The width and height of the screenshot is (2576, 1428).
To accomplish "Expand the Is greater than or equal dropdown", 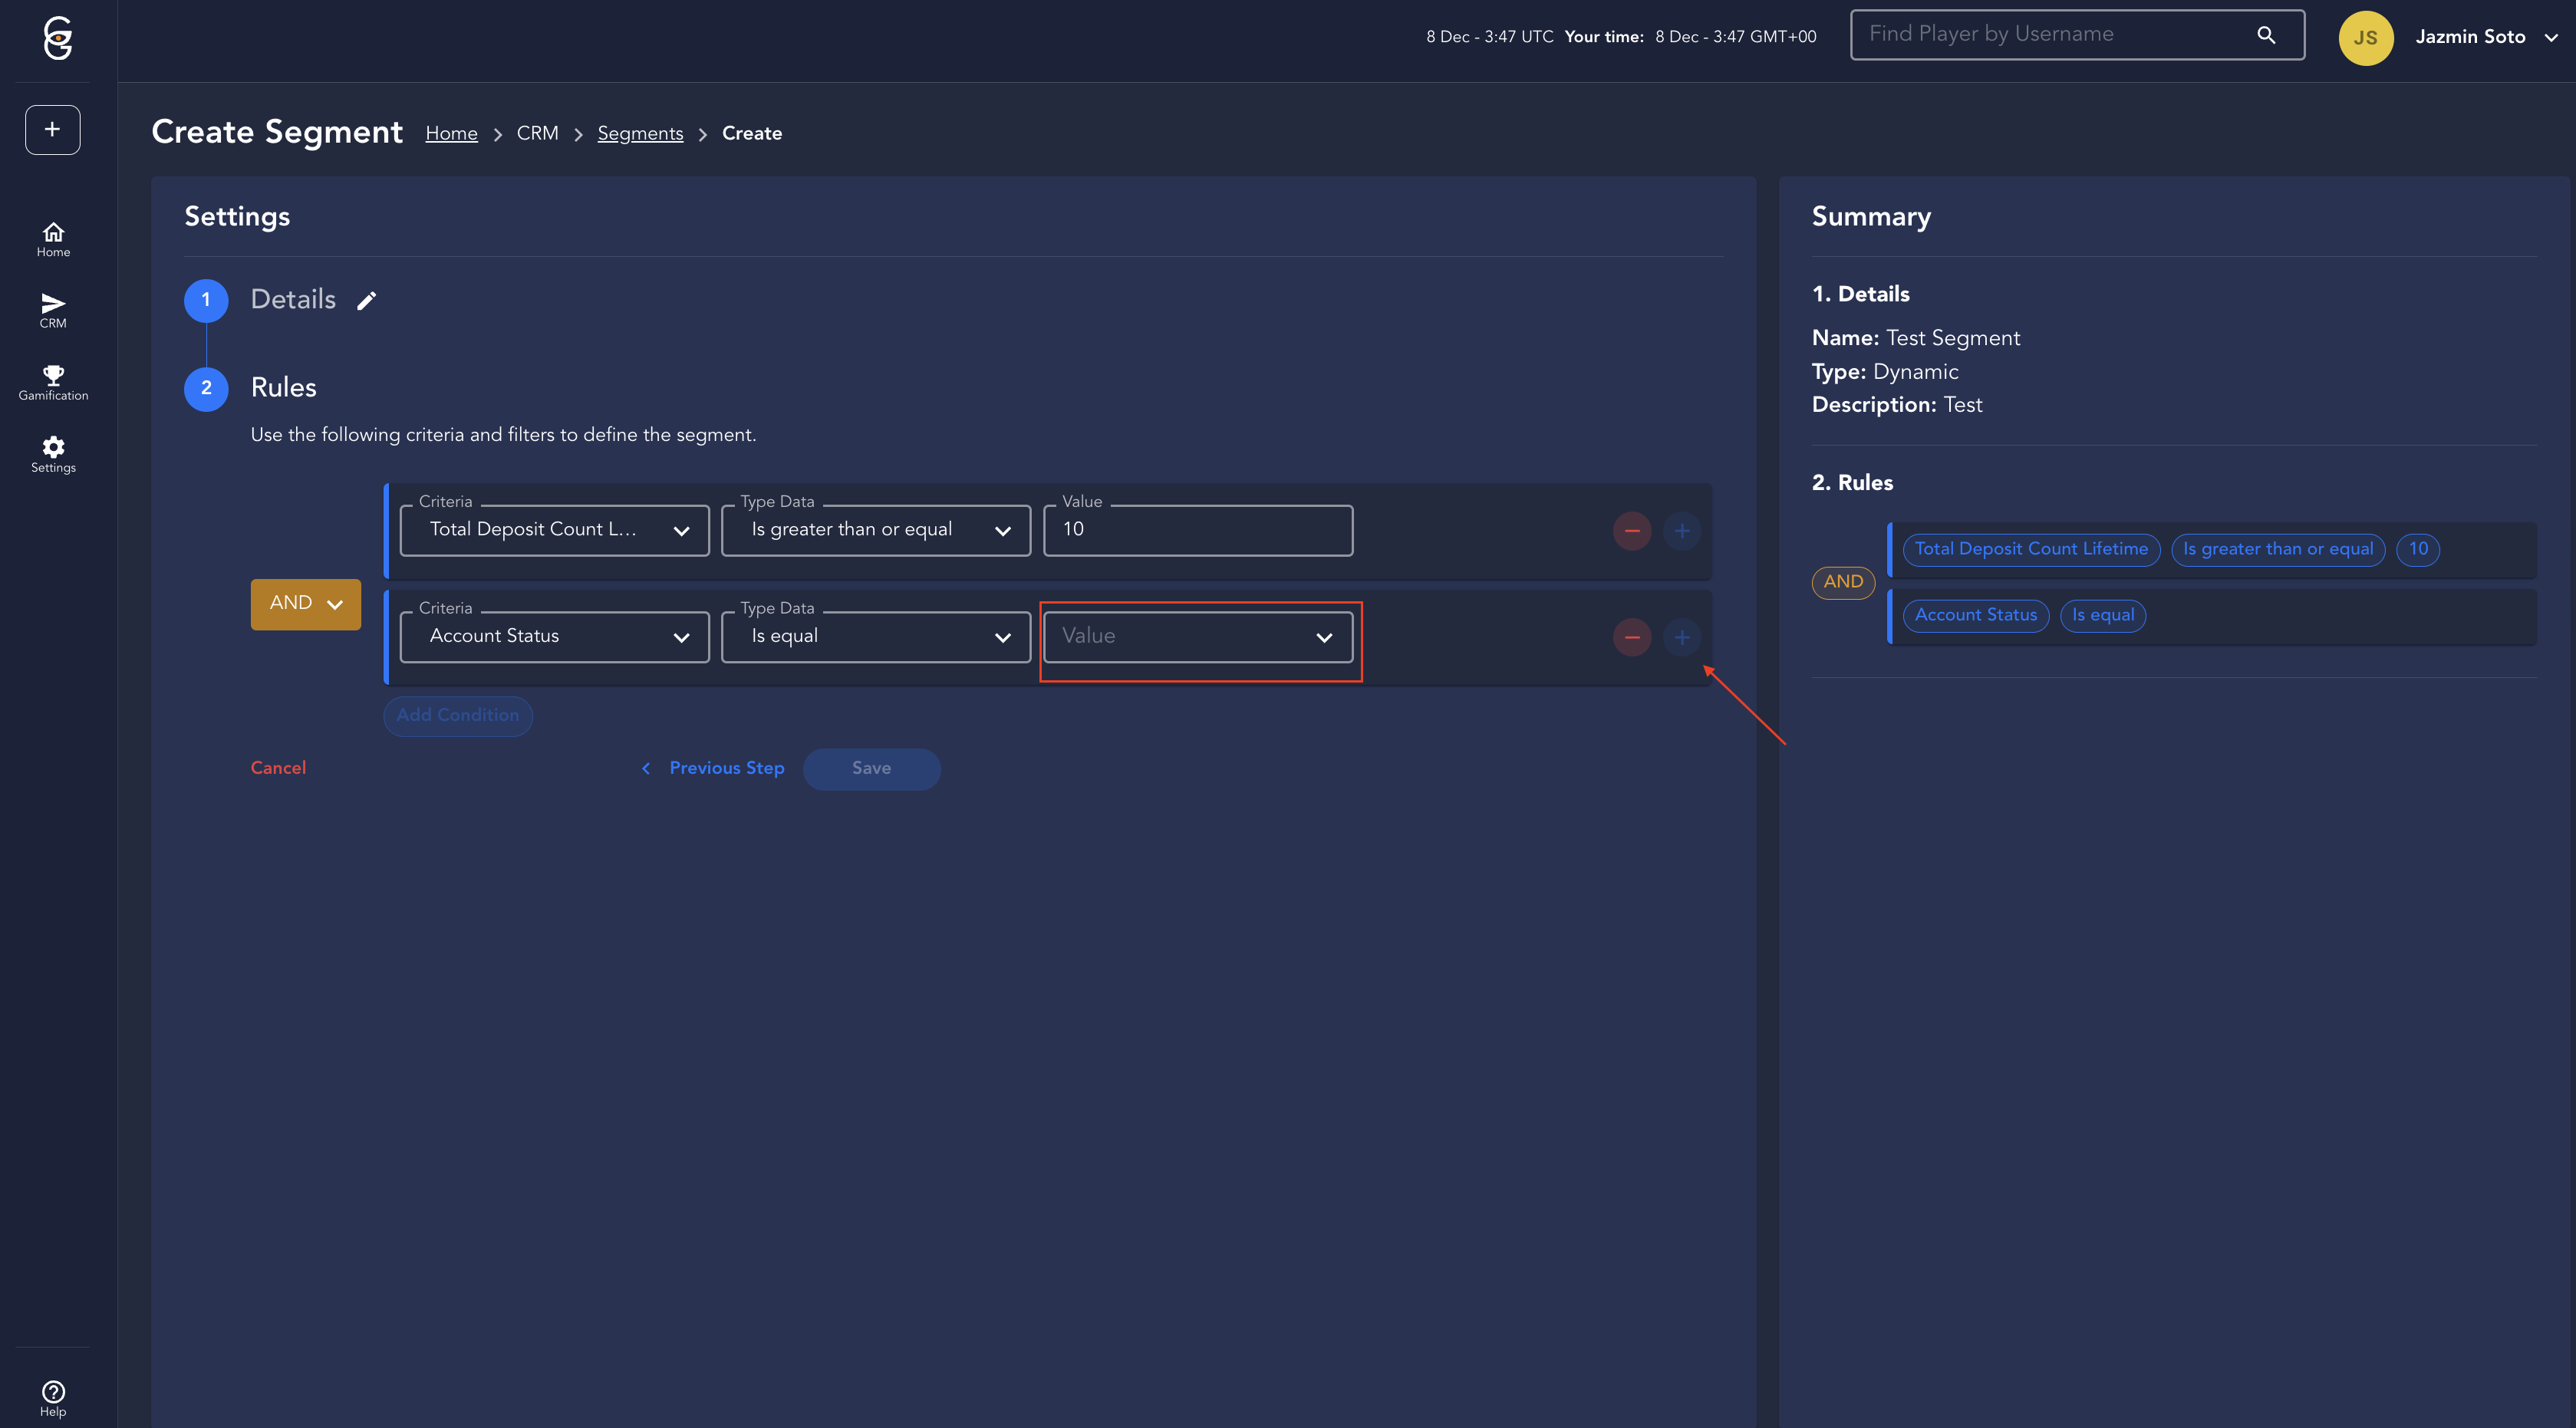I will (x=875, y=530).
